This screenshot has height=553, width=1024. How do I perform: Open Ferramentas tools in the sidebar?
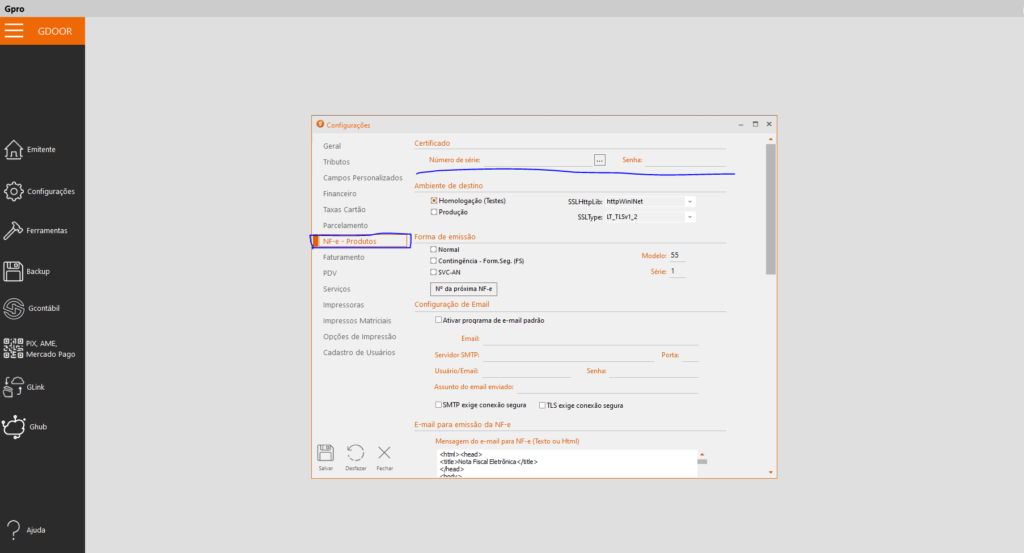(x=14, y=230)
